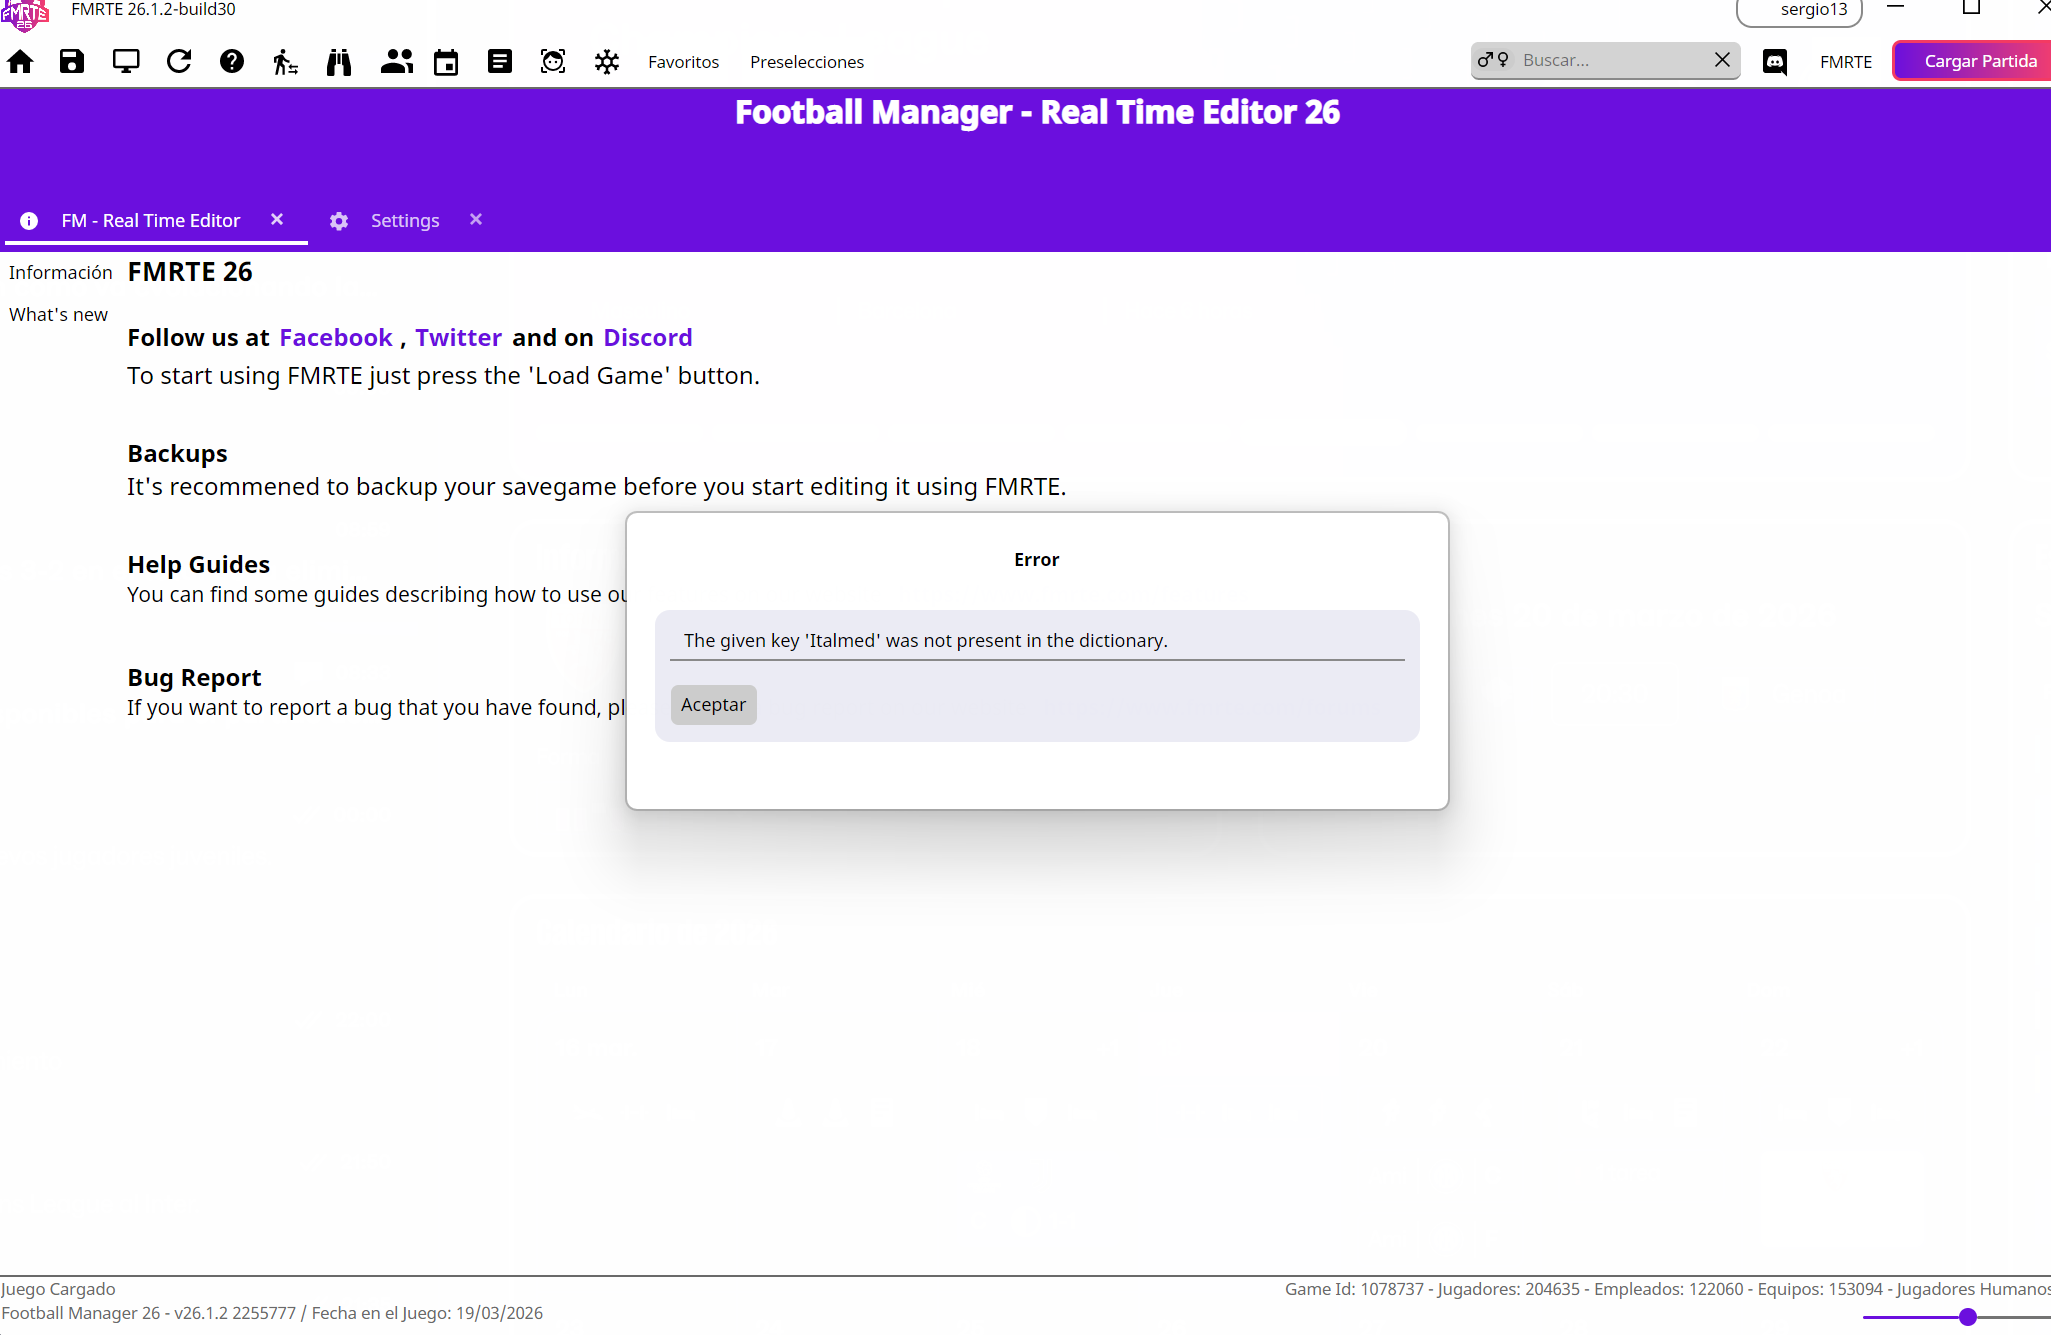Click the zoom slider handle at bottom right

(1968, 1317)
